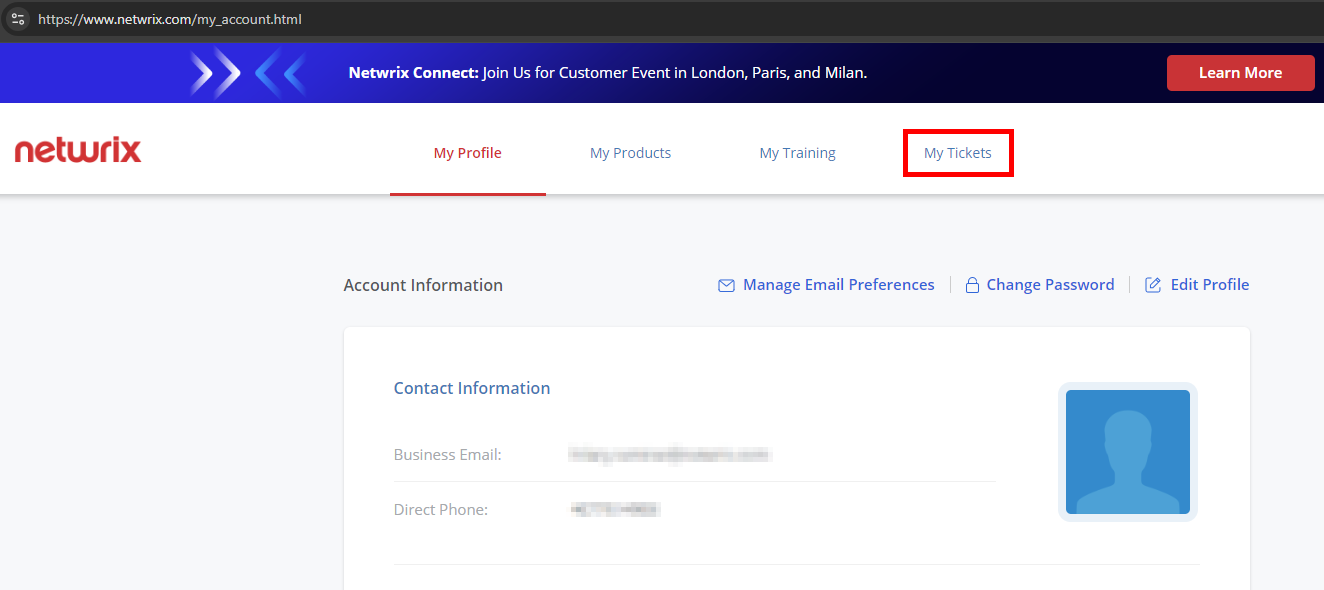Click the chevron arrows graphic in the banner
The width and height of the screenshot is (1324, 590).
click(247, 73)
